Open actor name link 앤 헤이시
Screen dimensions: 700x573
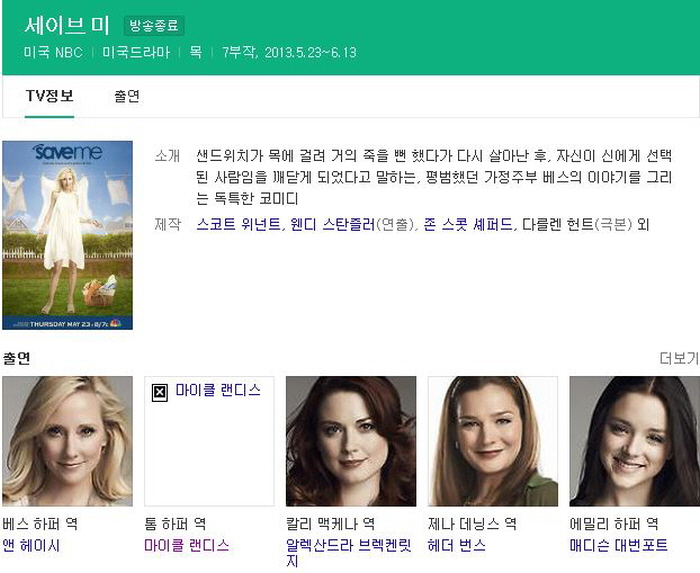pos(31,545)
